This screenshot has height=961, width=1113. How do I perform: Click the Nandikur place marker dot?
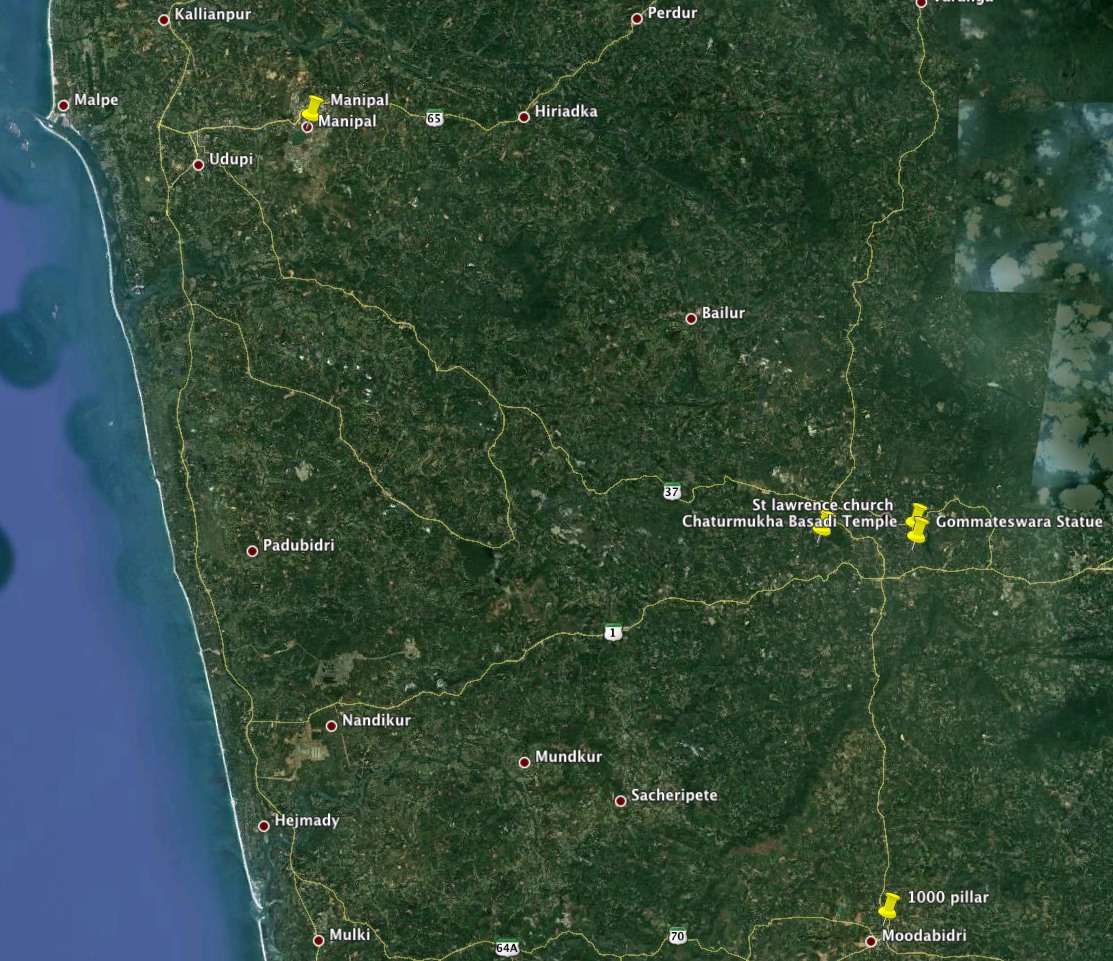click(x=331, y=726)
